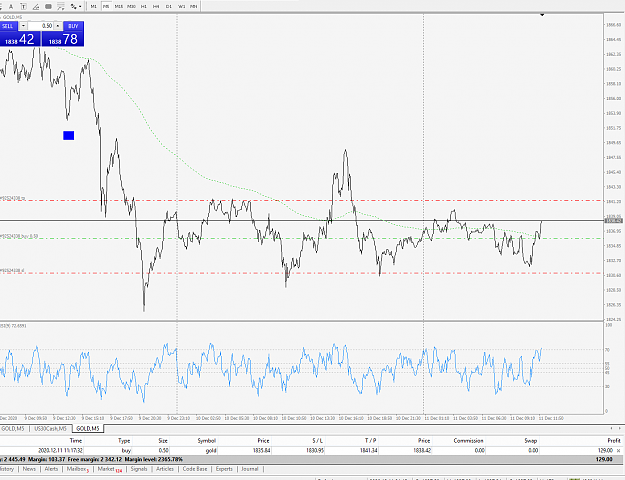Click the blue square chart marker
Screen dimensions: 625x480
[69, 136]
